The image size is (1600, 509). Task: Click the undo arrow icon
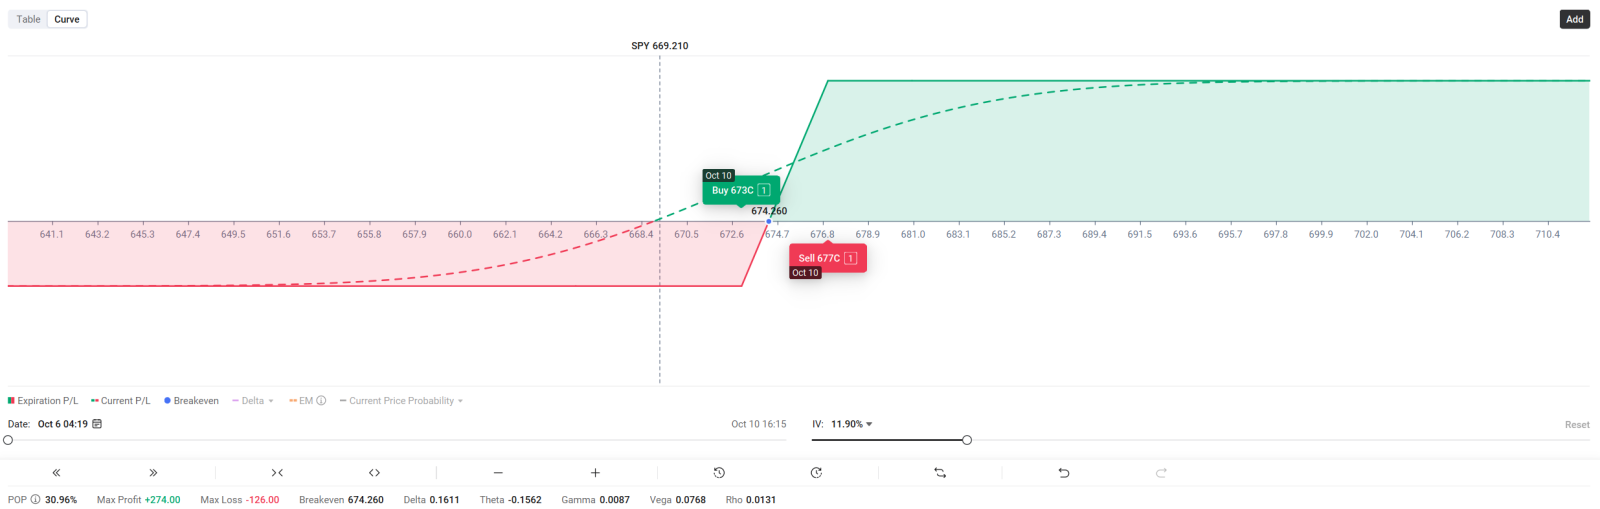coord(1064,473)
